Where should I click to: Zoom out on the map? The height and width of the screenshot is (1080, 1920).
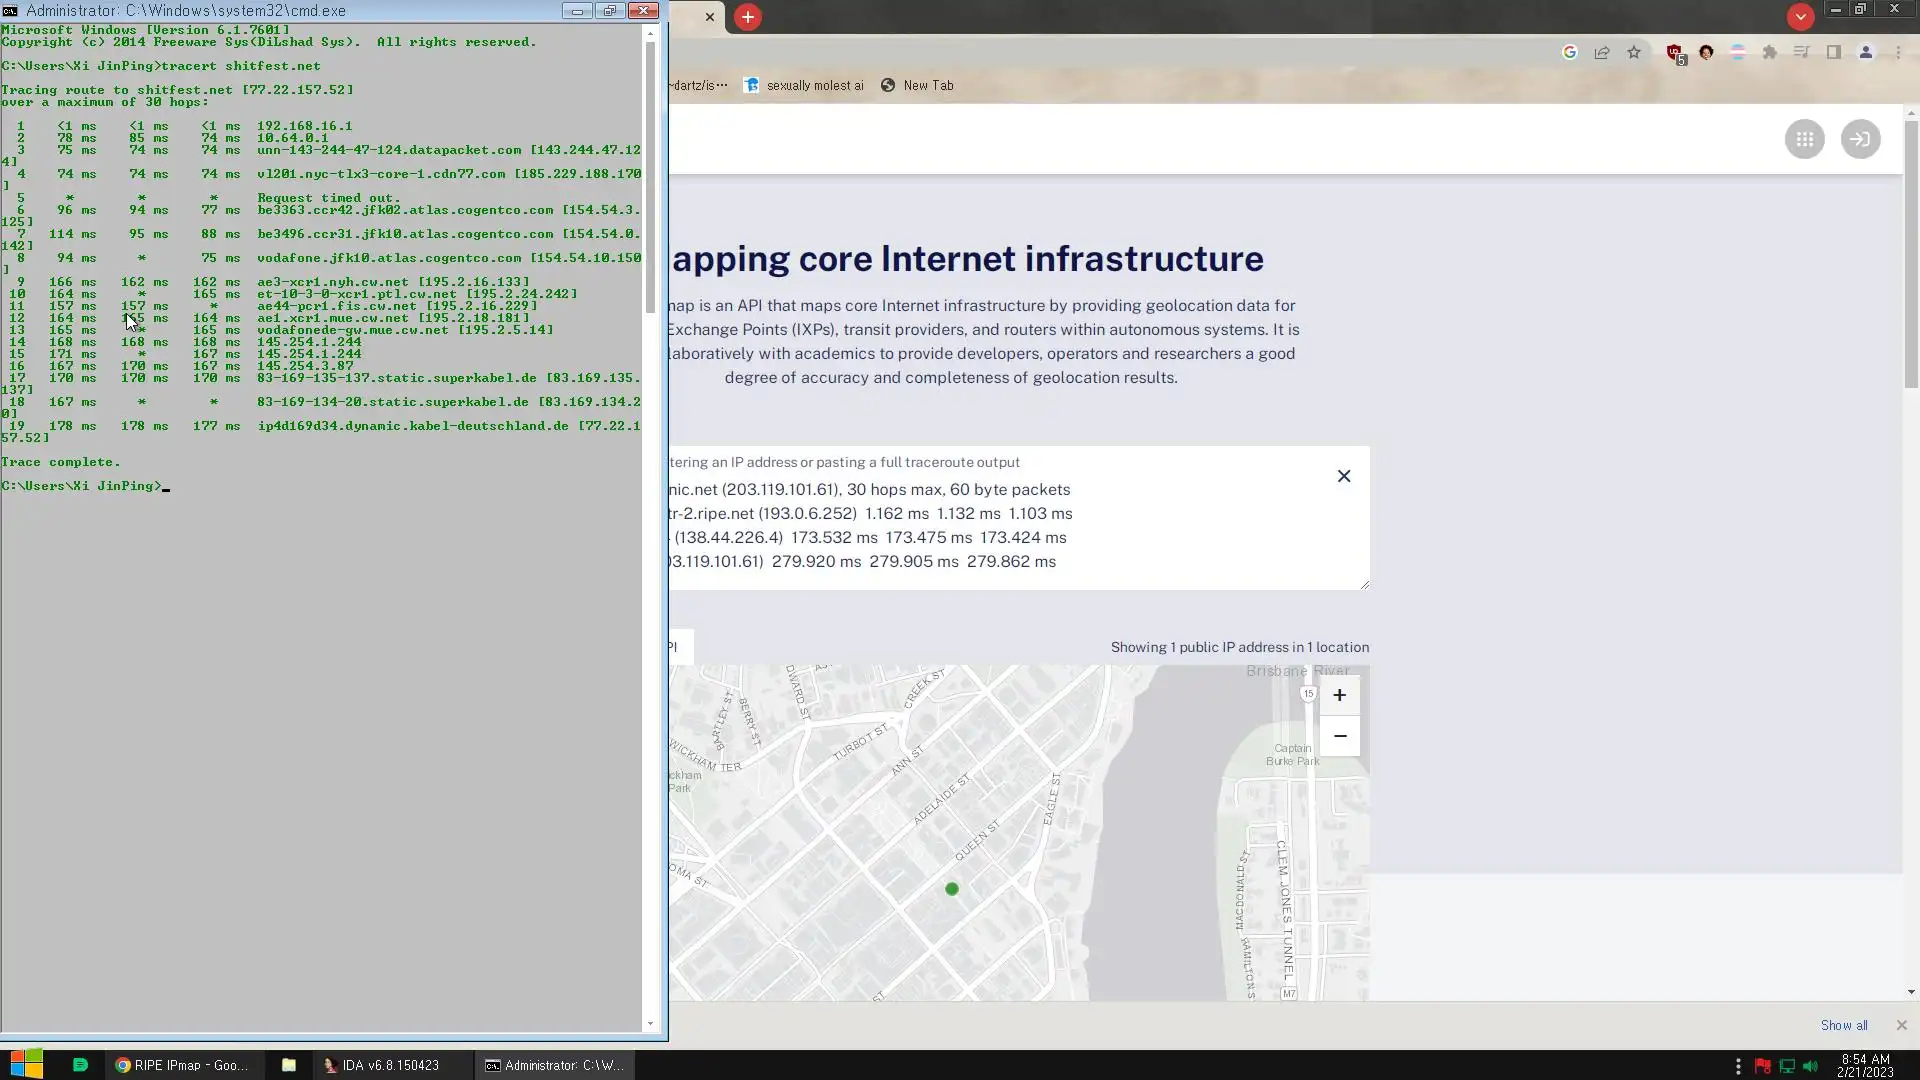pyautogui.click(x=1339, y=736)
